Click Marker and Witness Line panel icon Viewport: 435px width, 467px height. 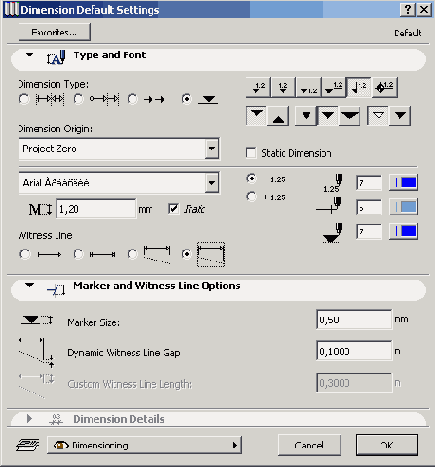click(x=56, y=290)
